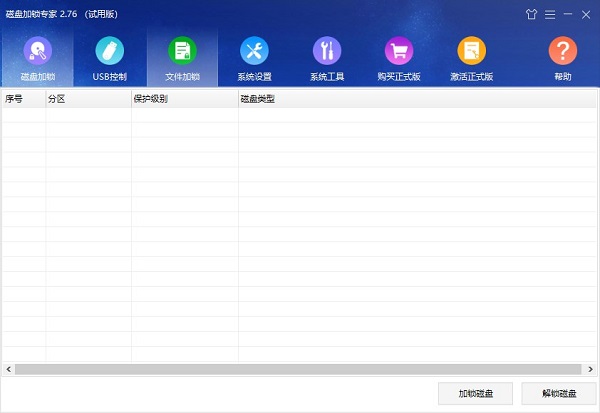Open 帮助 help
600x413 pixels.
coord(562,57)
